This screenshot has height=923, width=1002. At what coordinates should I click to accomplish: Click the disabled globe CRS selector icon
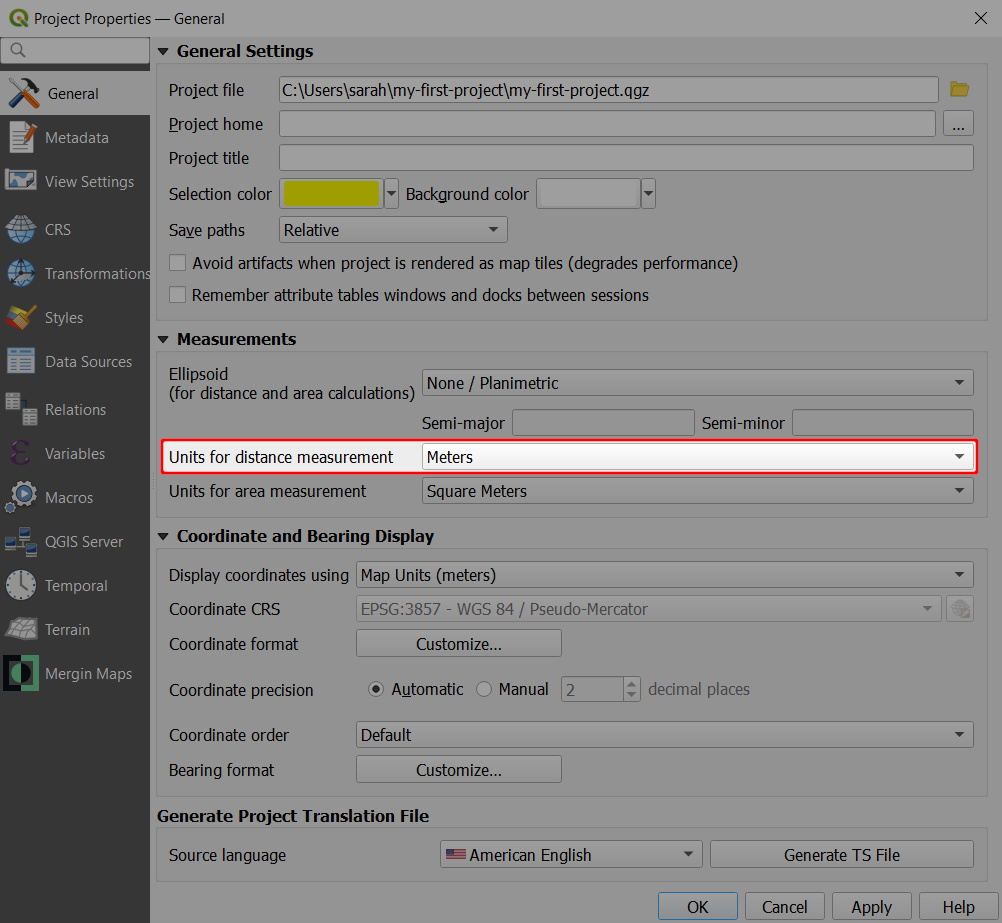960,609
